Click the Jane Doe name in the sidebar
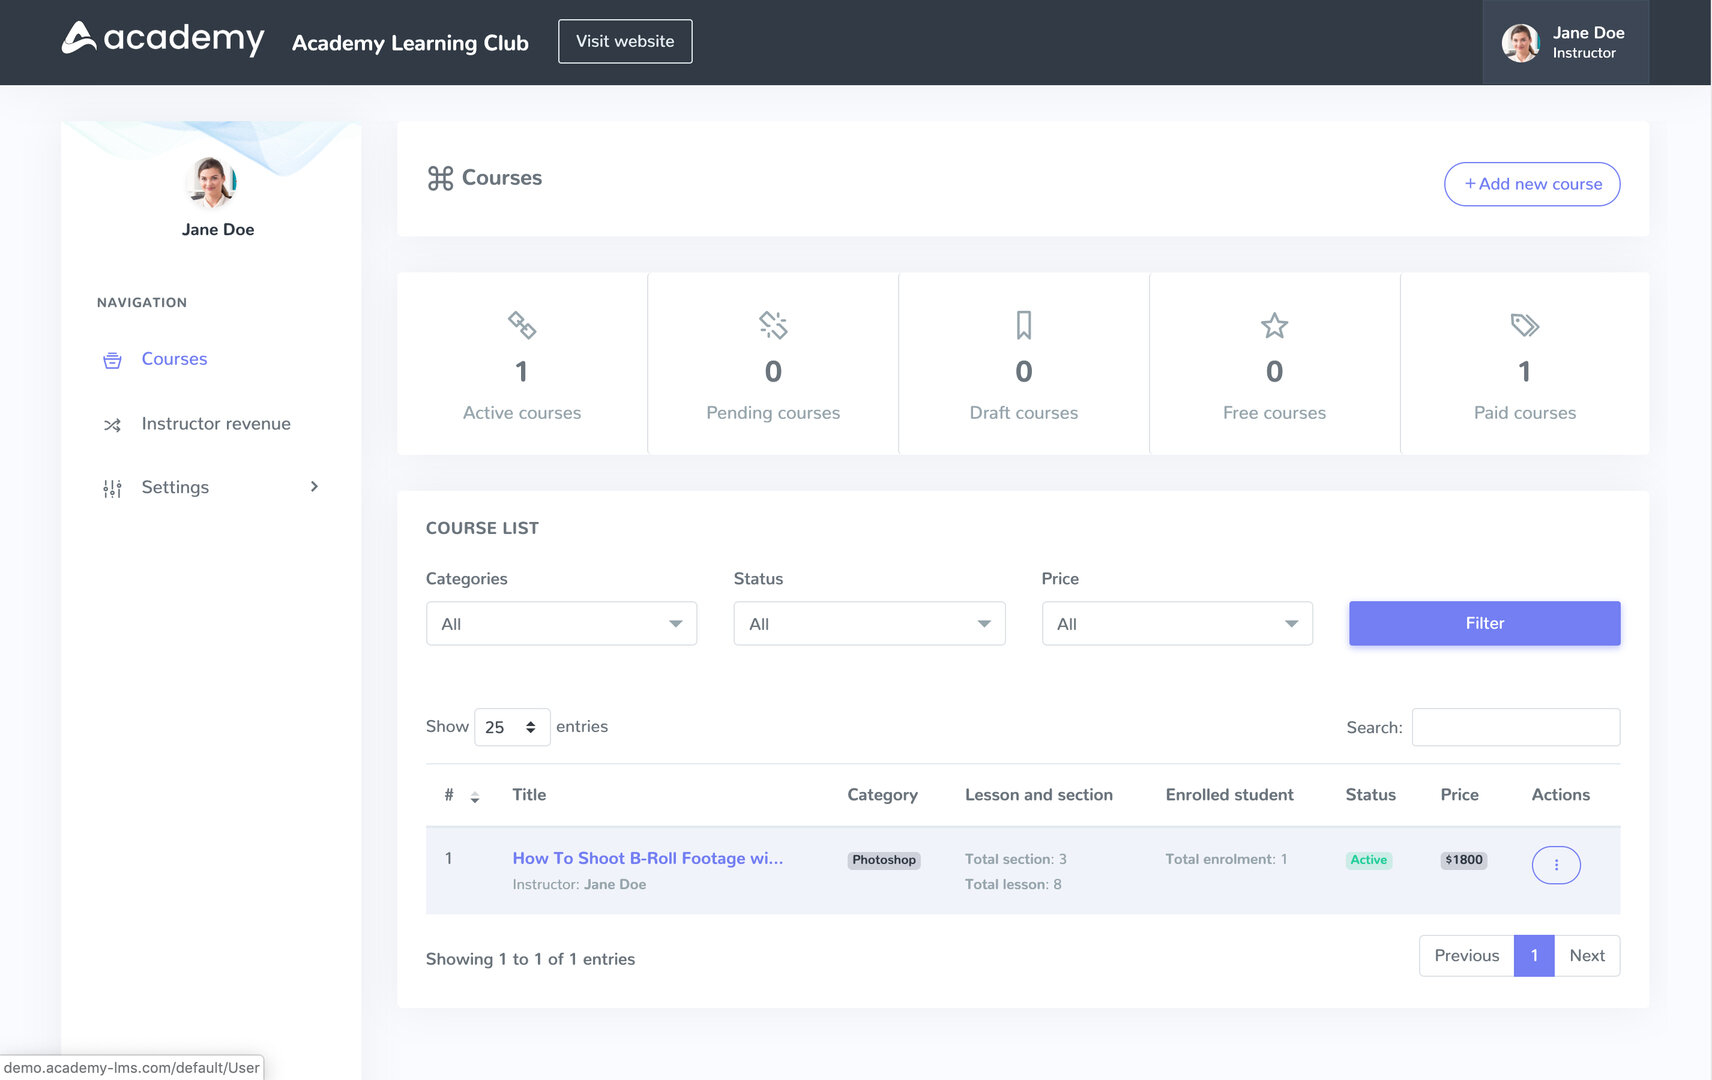Screen dimensions: 1712x1080 218,230
